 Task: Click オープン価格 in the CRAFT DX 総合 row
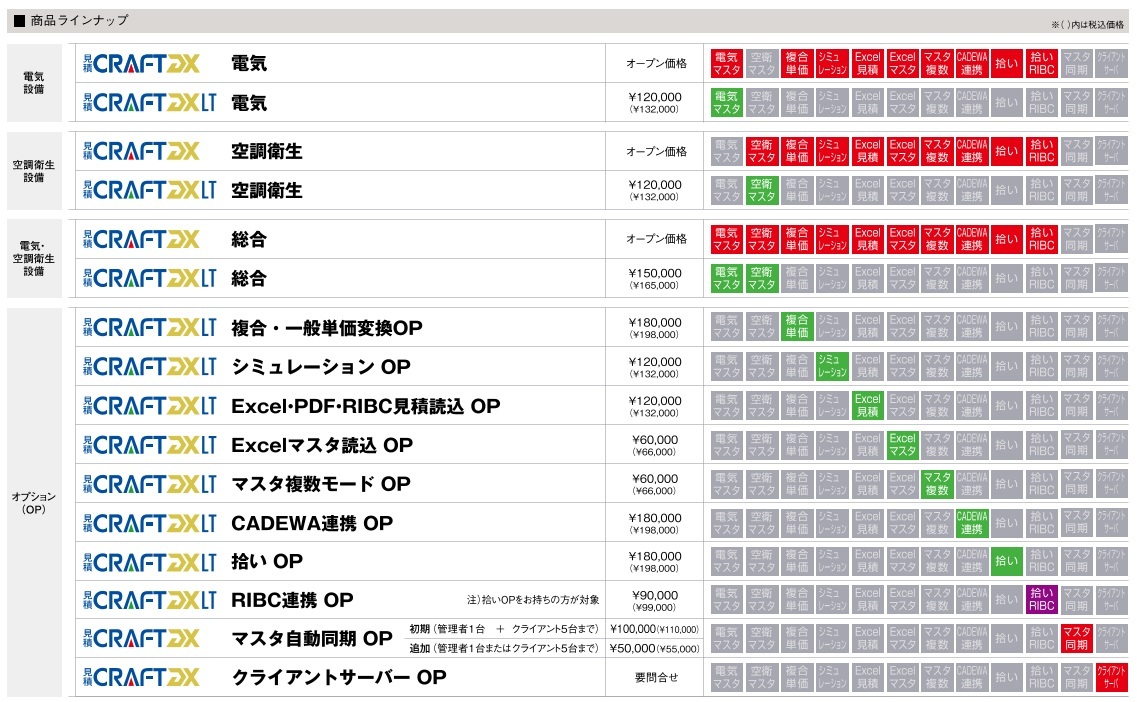click(656, 239)
